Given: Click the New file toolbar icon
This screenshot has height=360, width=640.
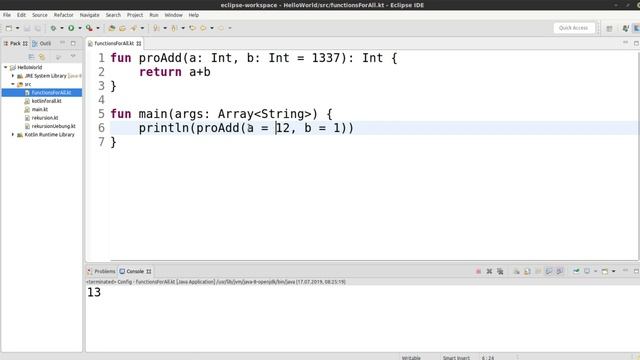Looking at the screenshot, I should click(9, 28).
